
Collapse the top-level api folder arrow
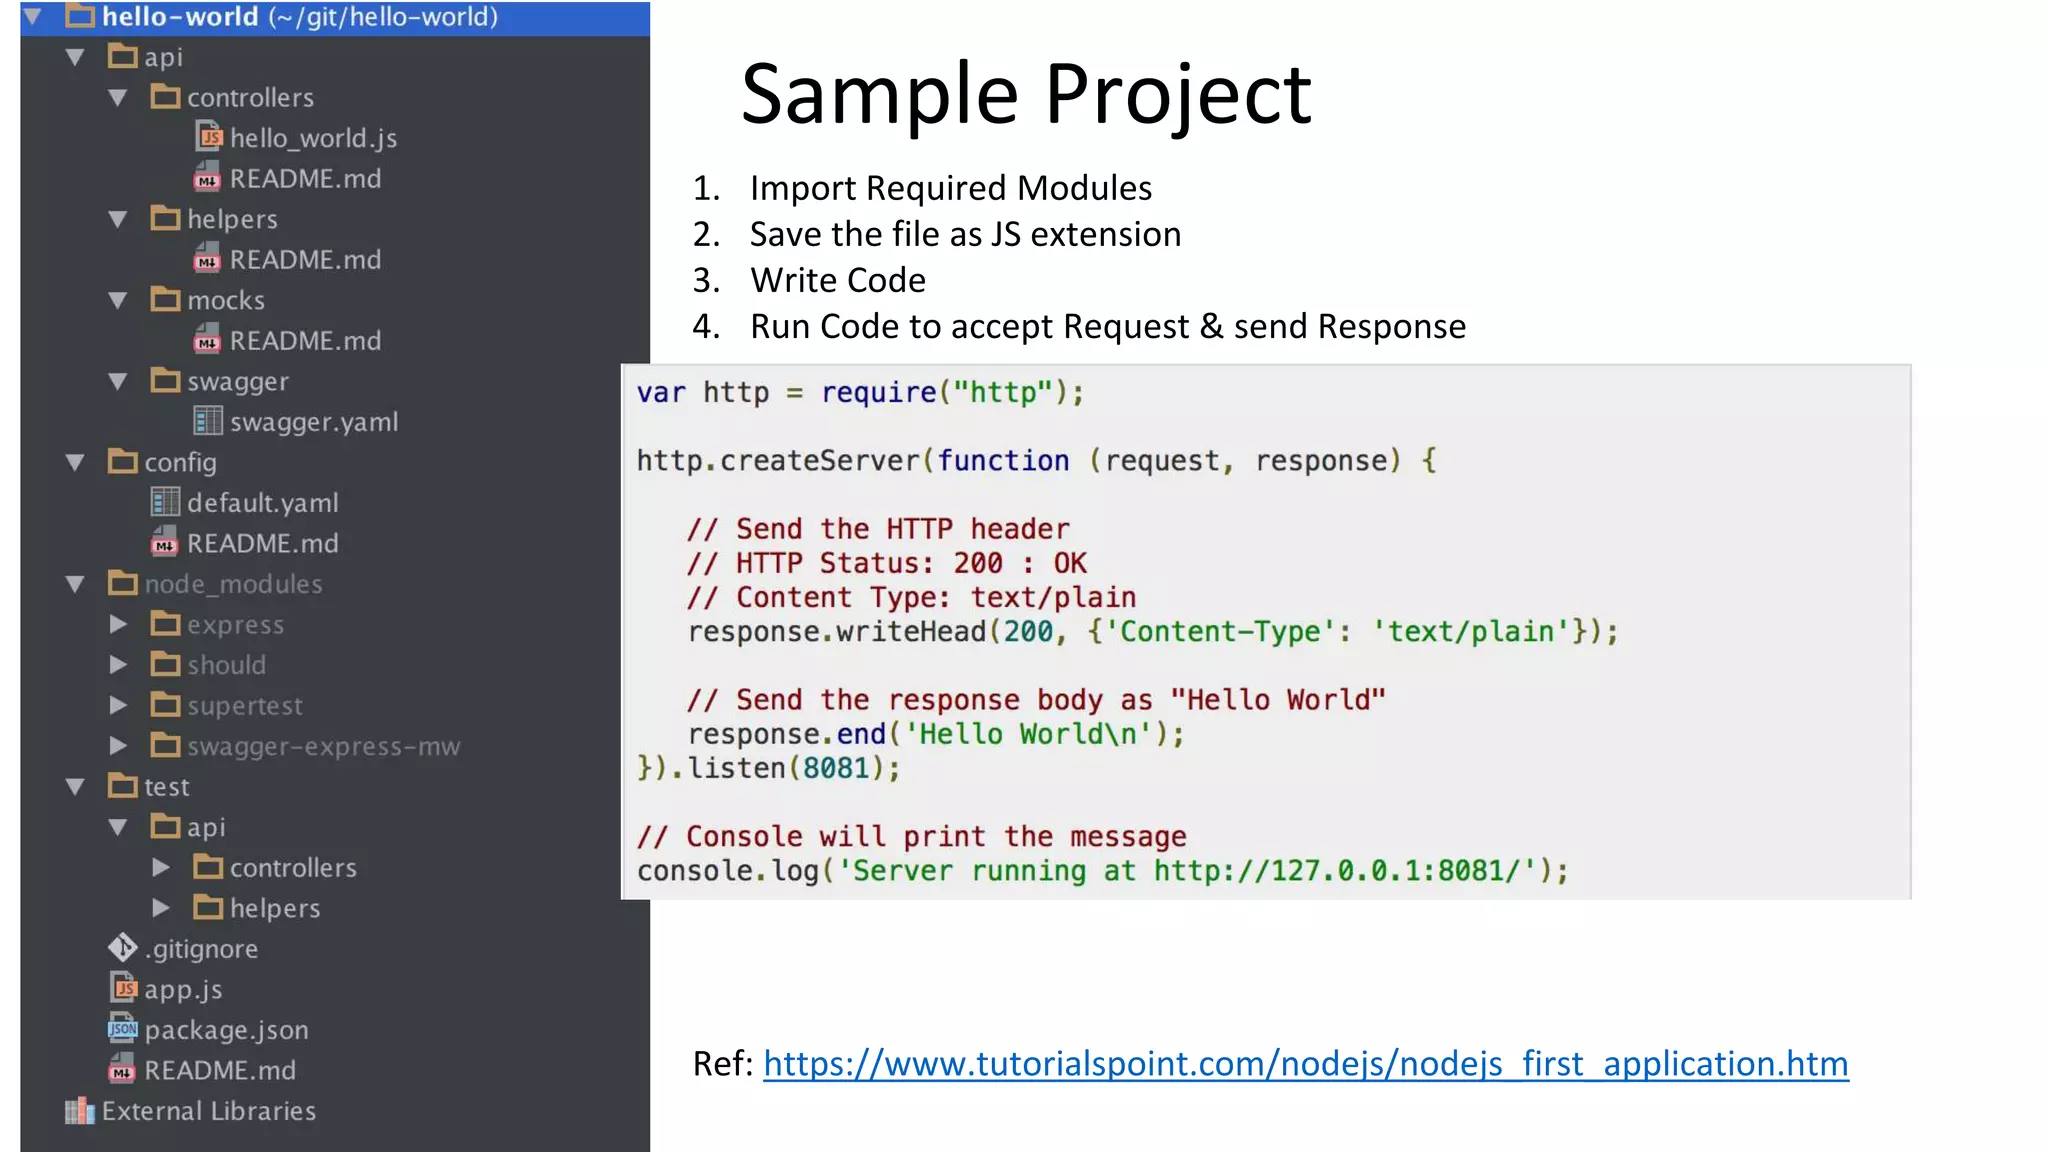point(75,57)
